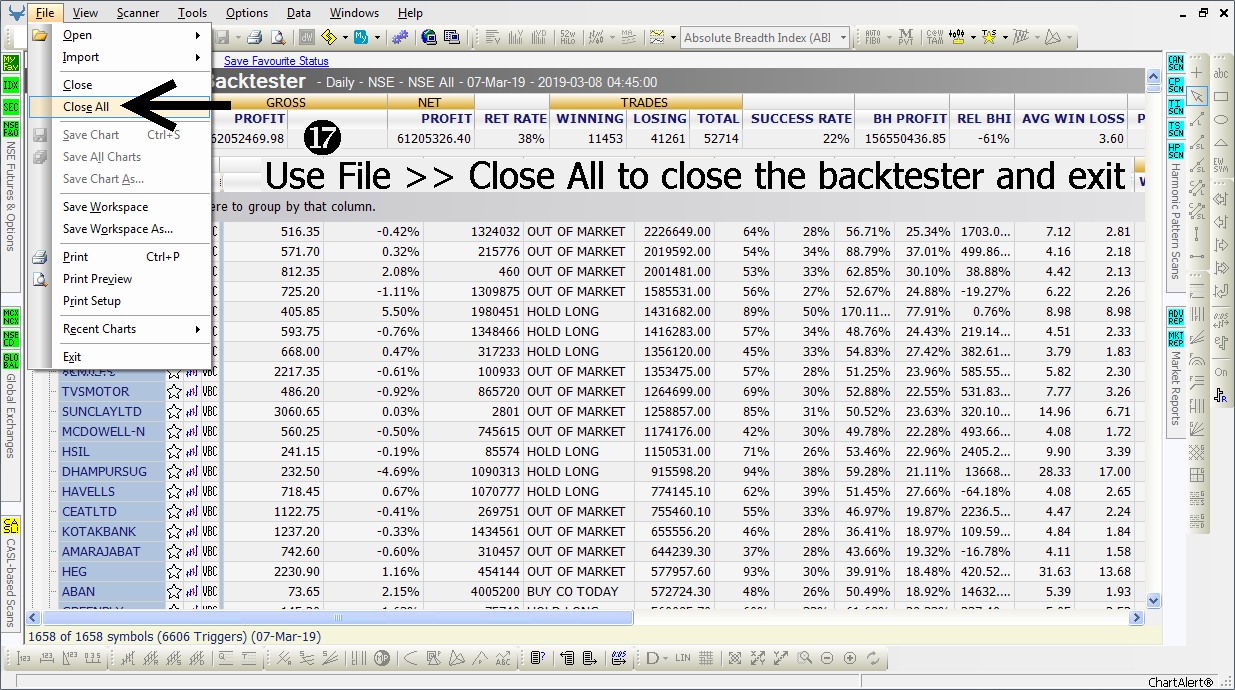
Task: Select the crosshair cursor tool
Action: click(x=1198, y=73)
